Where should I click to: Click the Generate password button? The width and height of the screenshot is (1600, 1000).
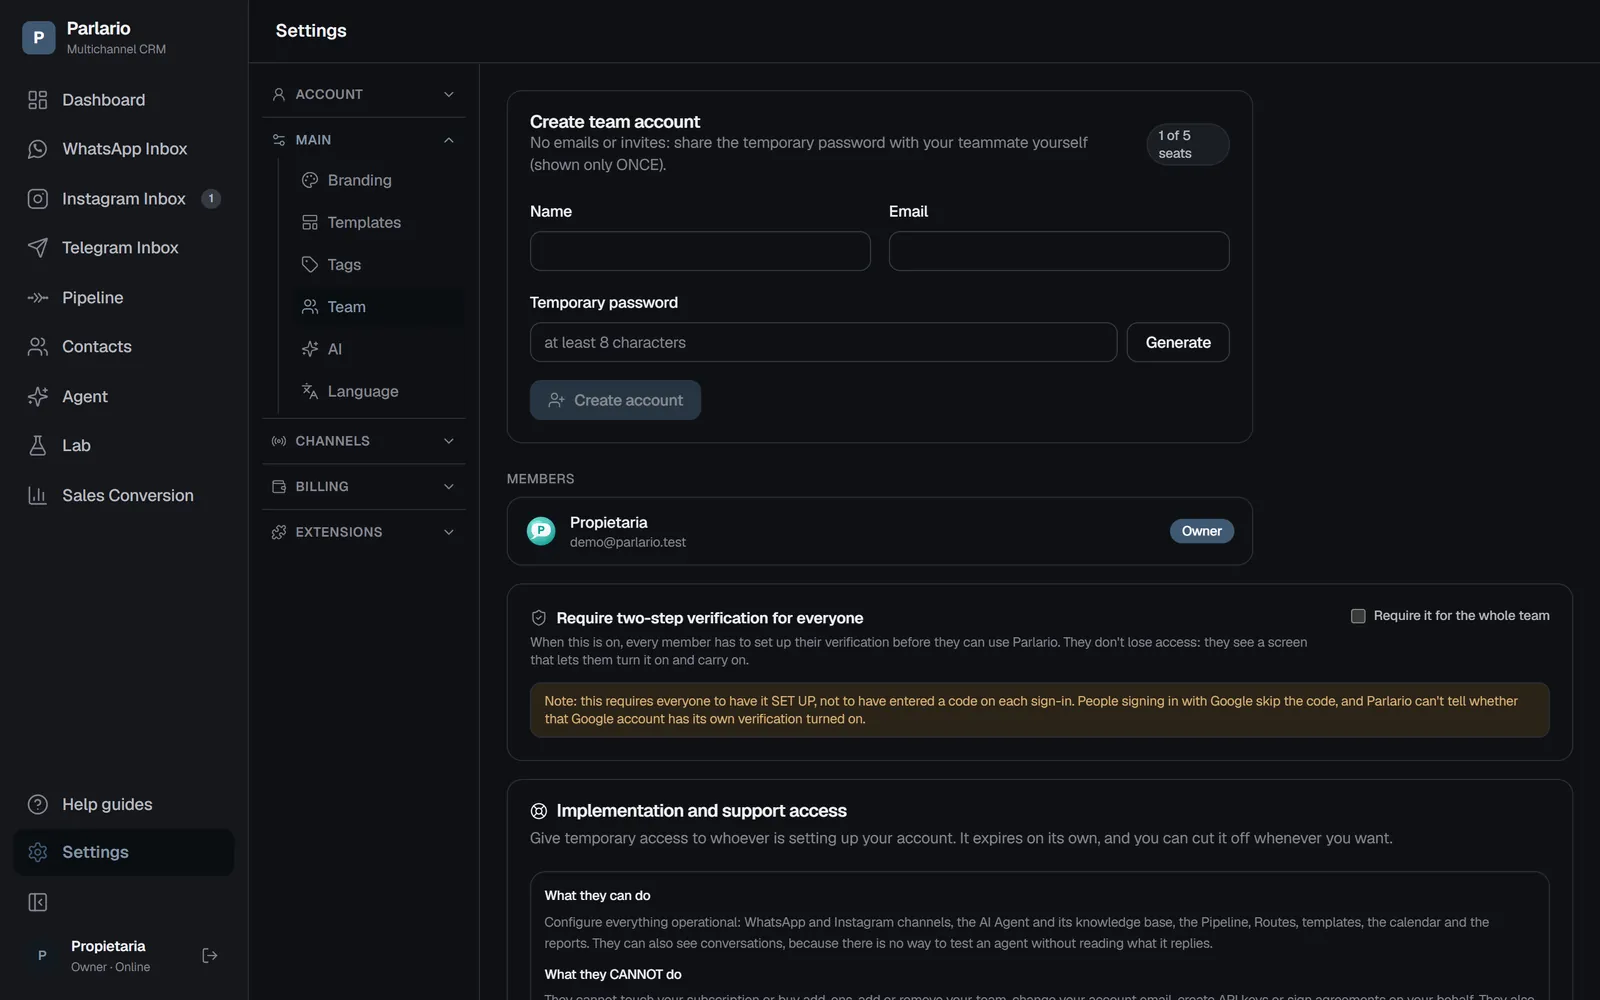(1178, 342)
